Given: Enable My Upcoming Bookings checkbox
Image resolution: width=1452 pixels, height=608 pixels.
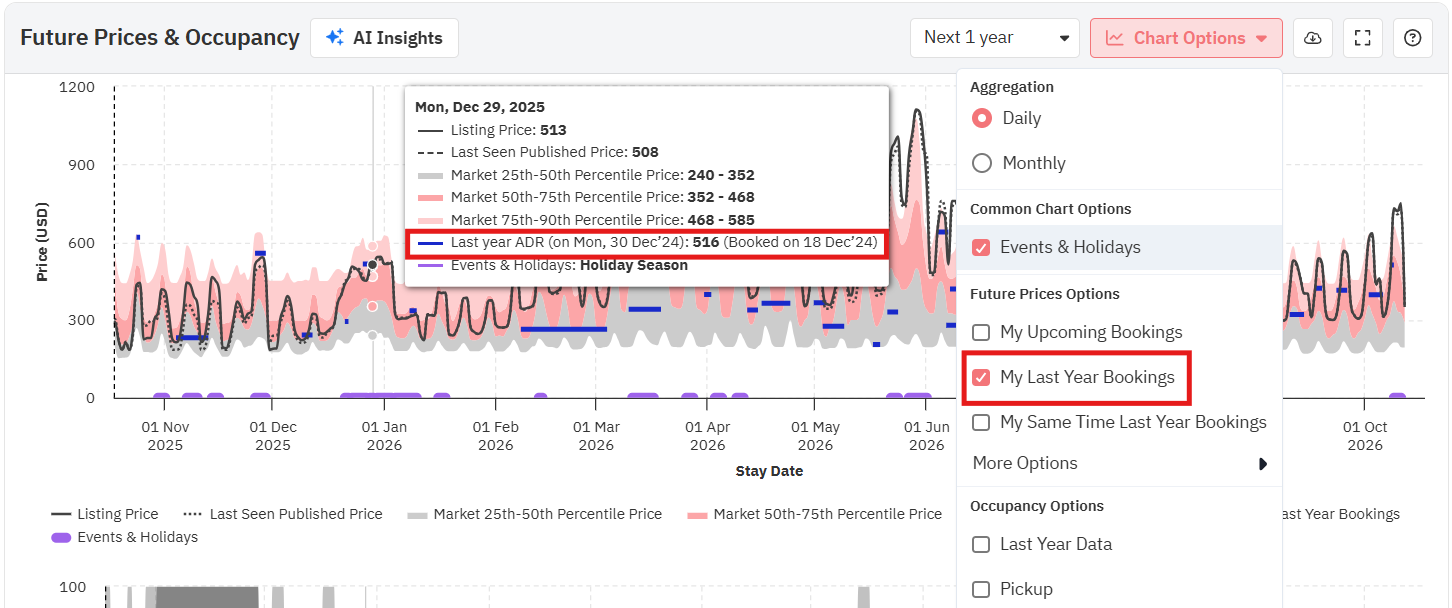Looking at the screenshot, I should [981, 332].
